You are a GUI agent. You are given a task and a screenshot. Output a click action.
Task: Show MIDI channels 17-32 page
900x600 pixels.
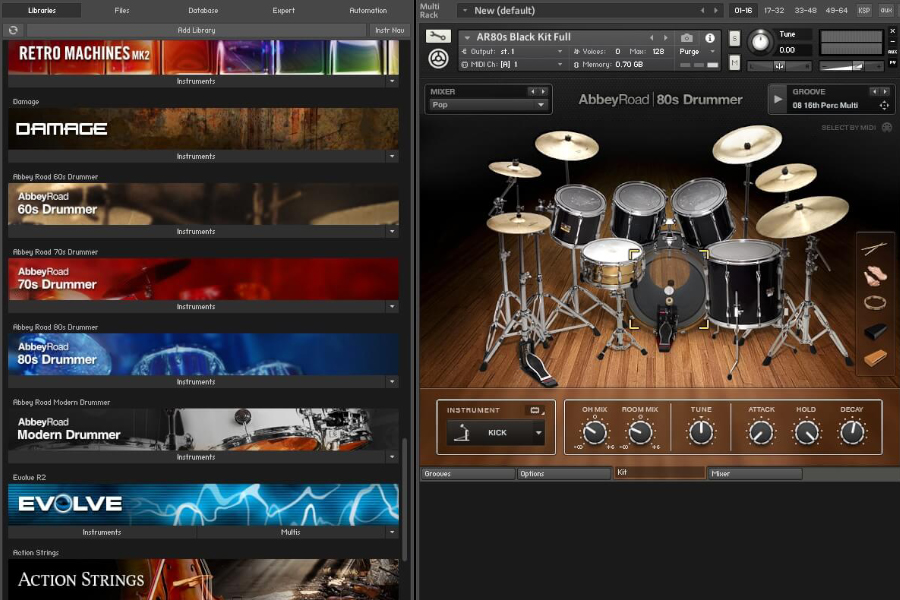pos(774,10)
